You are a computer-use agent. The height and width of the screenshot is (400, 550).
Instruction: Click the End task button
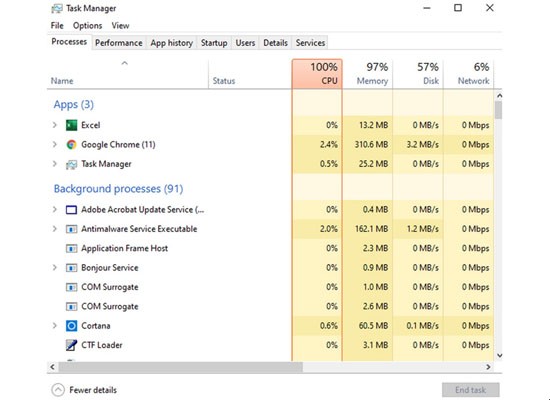tap(470, 390)
